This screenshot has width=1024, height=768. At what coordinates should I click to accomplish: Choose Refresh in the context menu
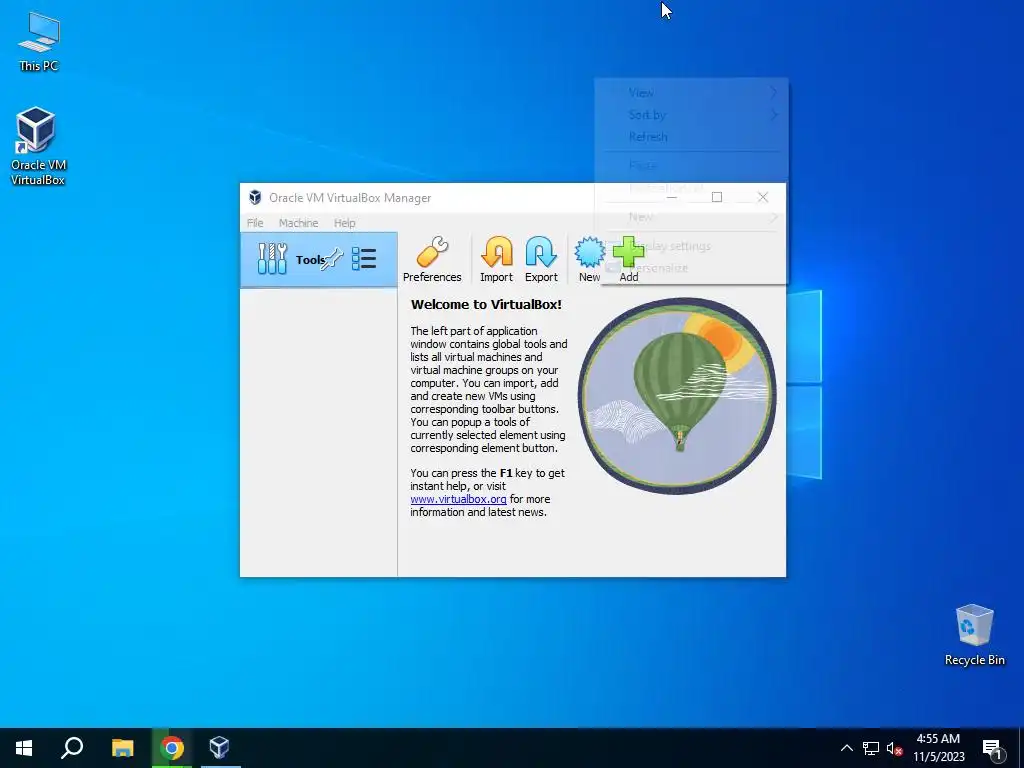tap(691, 137)
